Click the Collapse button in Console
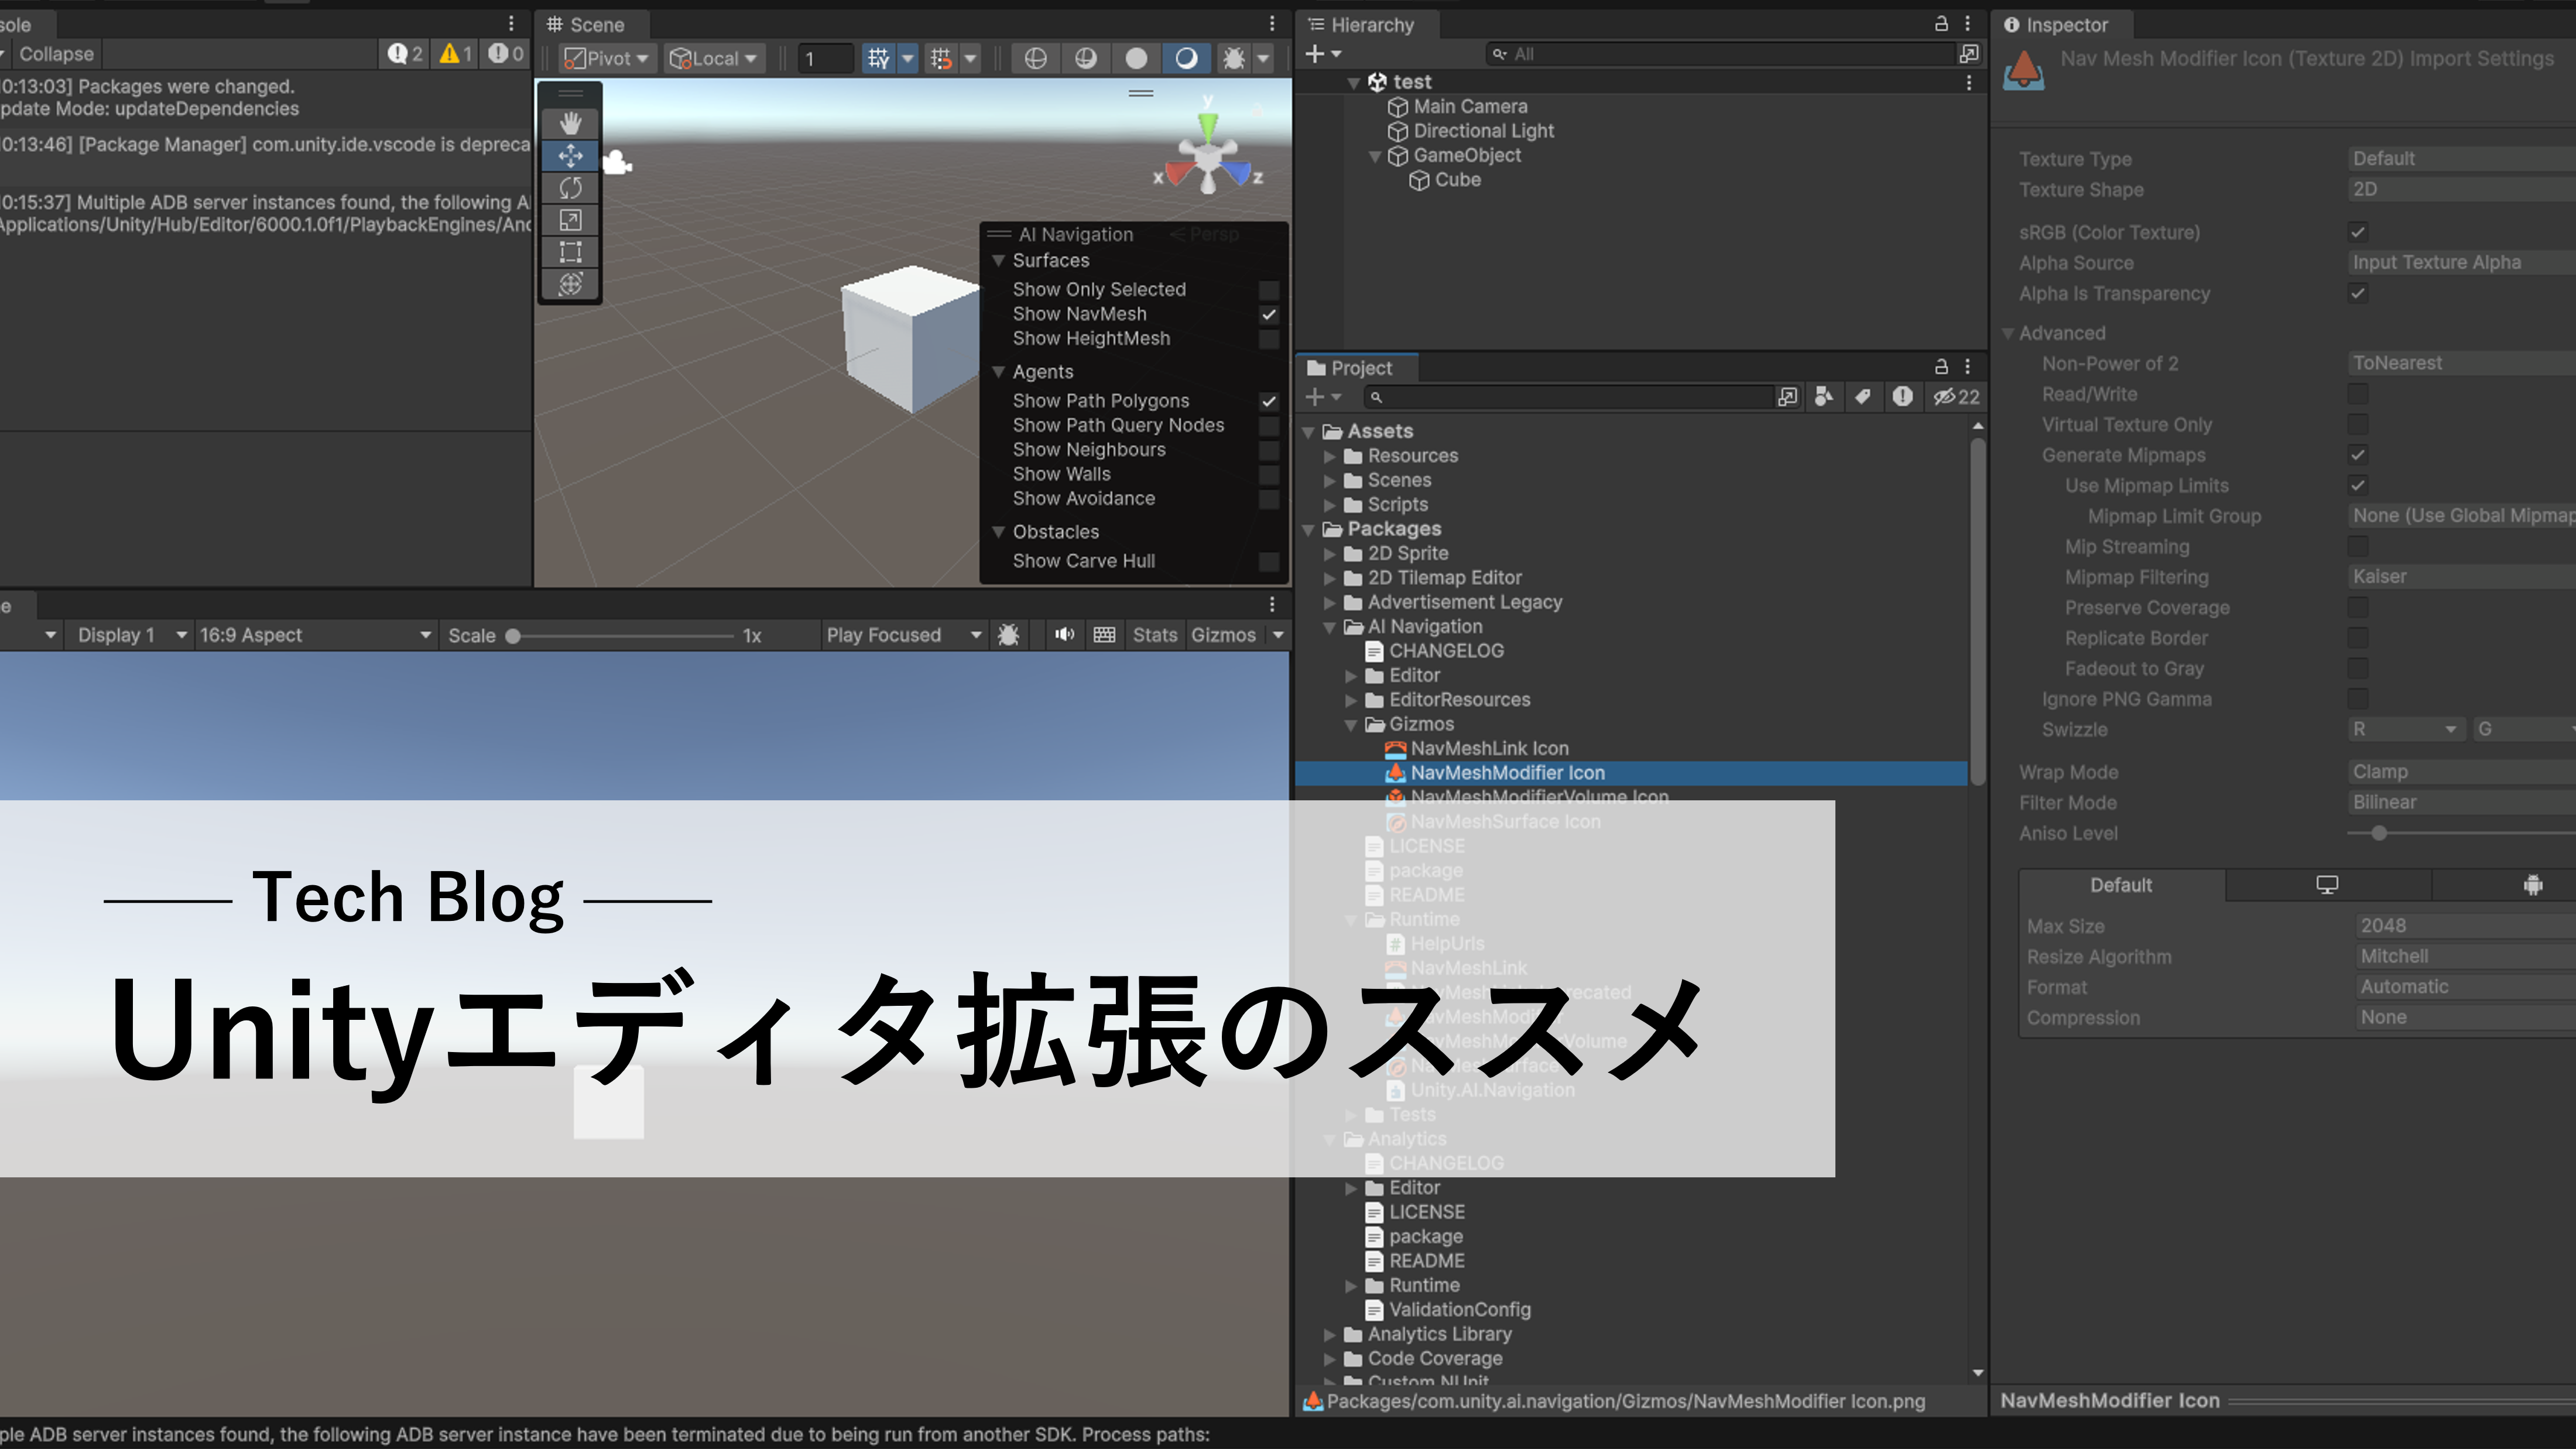 click(x=55, y=54)
